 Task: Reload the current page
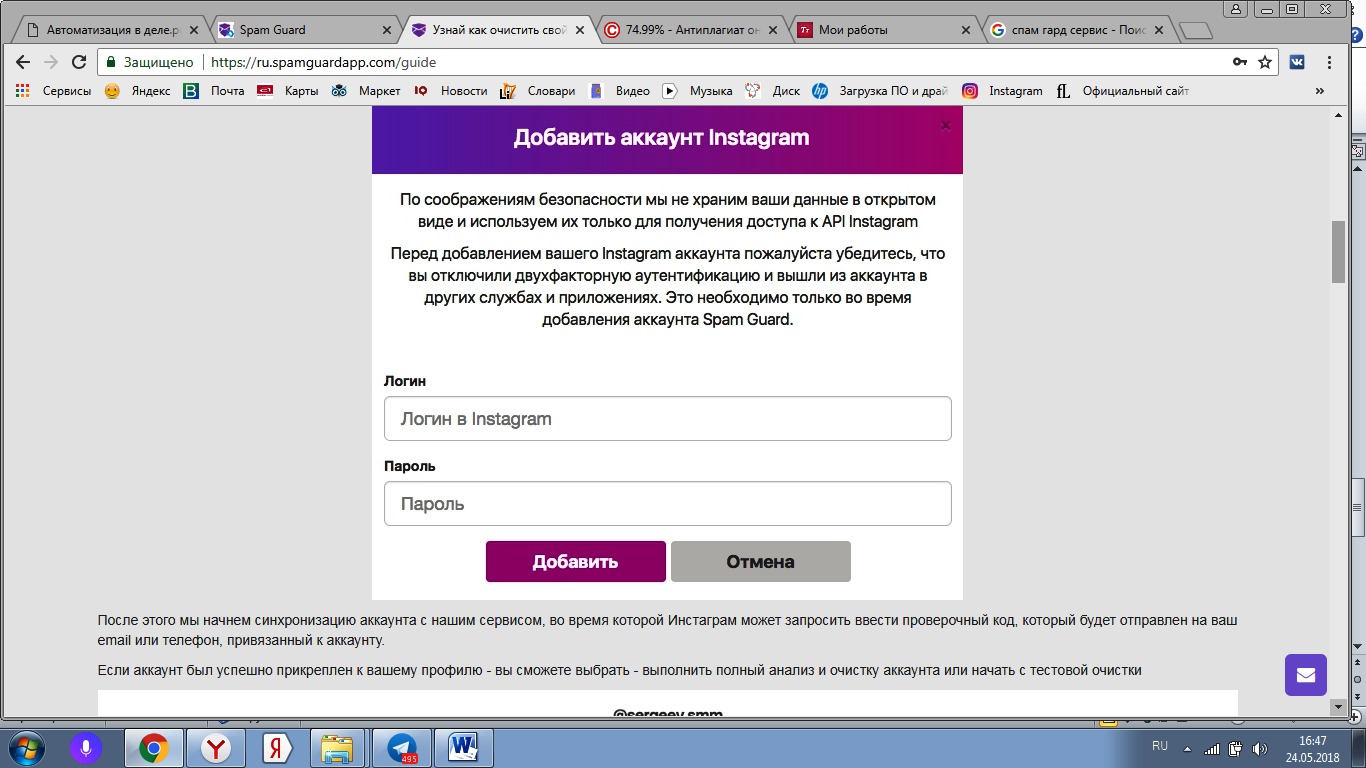[79, 62]
